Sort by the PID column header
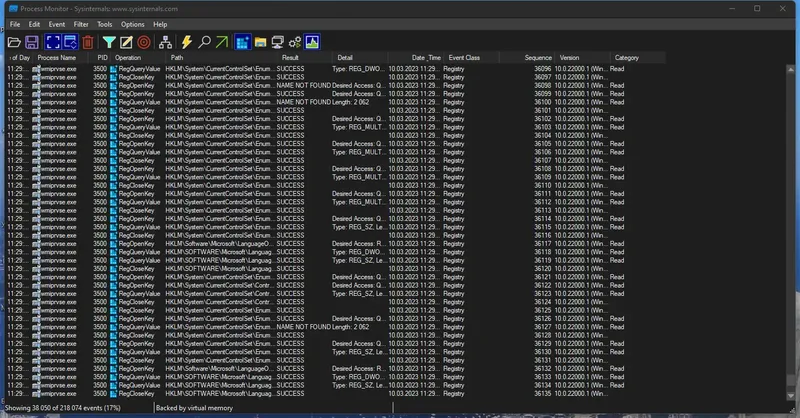This screenshot has height=418, width=800. [98, 58]
